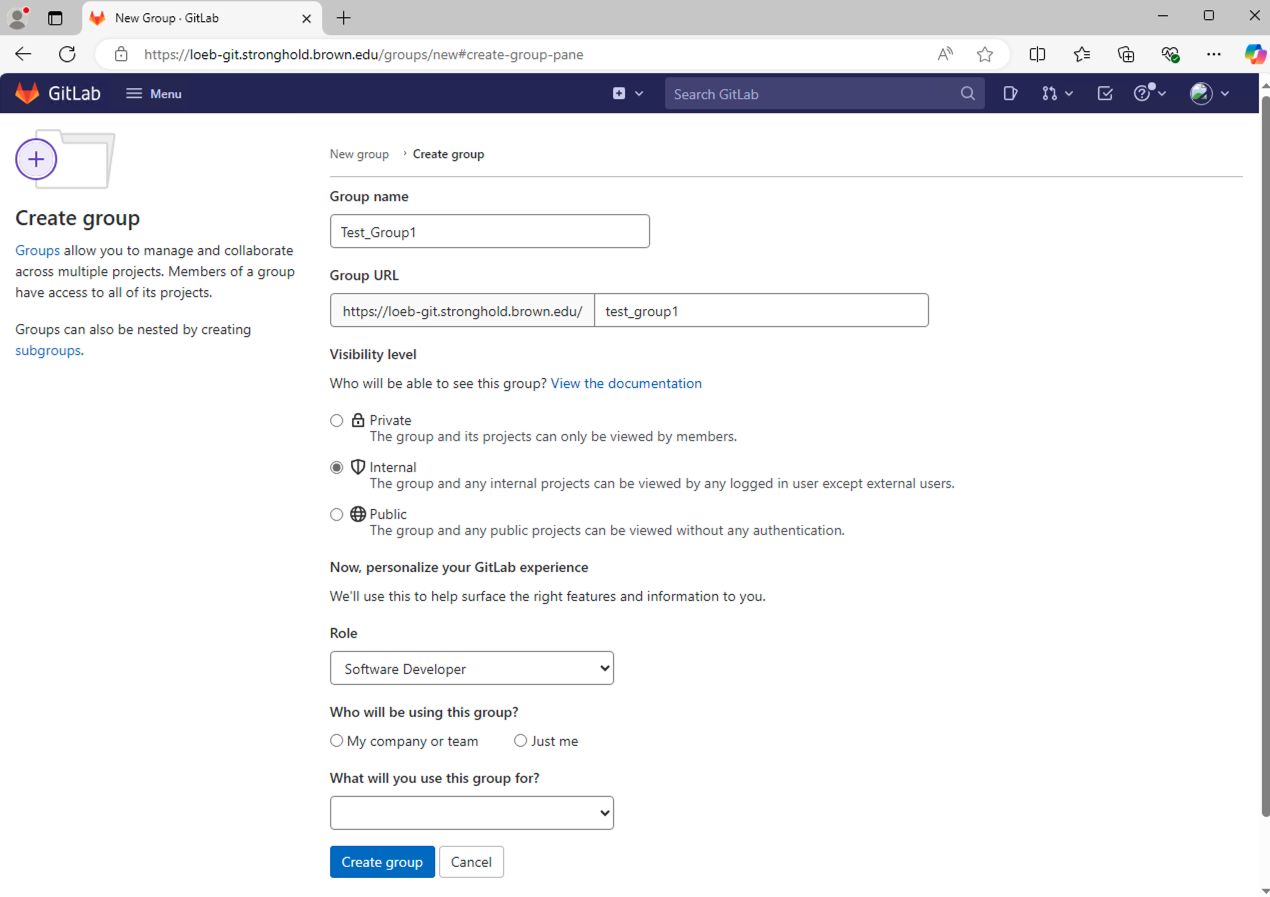Select the Public visibility option
The height and width of the screenshot is (897, 1270).
(x=337, y=515)
